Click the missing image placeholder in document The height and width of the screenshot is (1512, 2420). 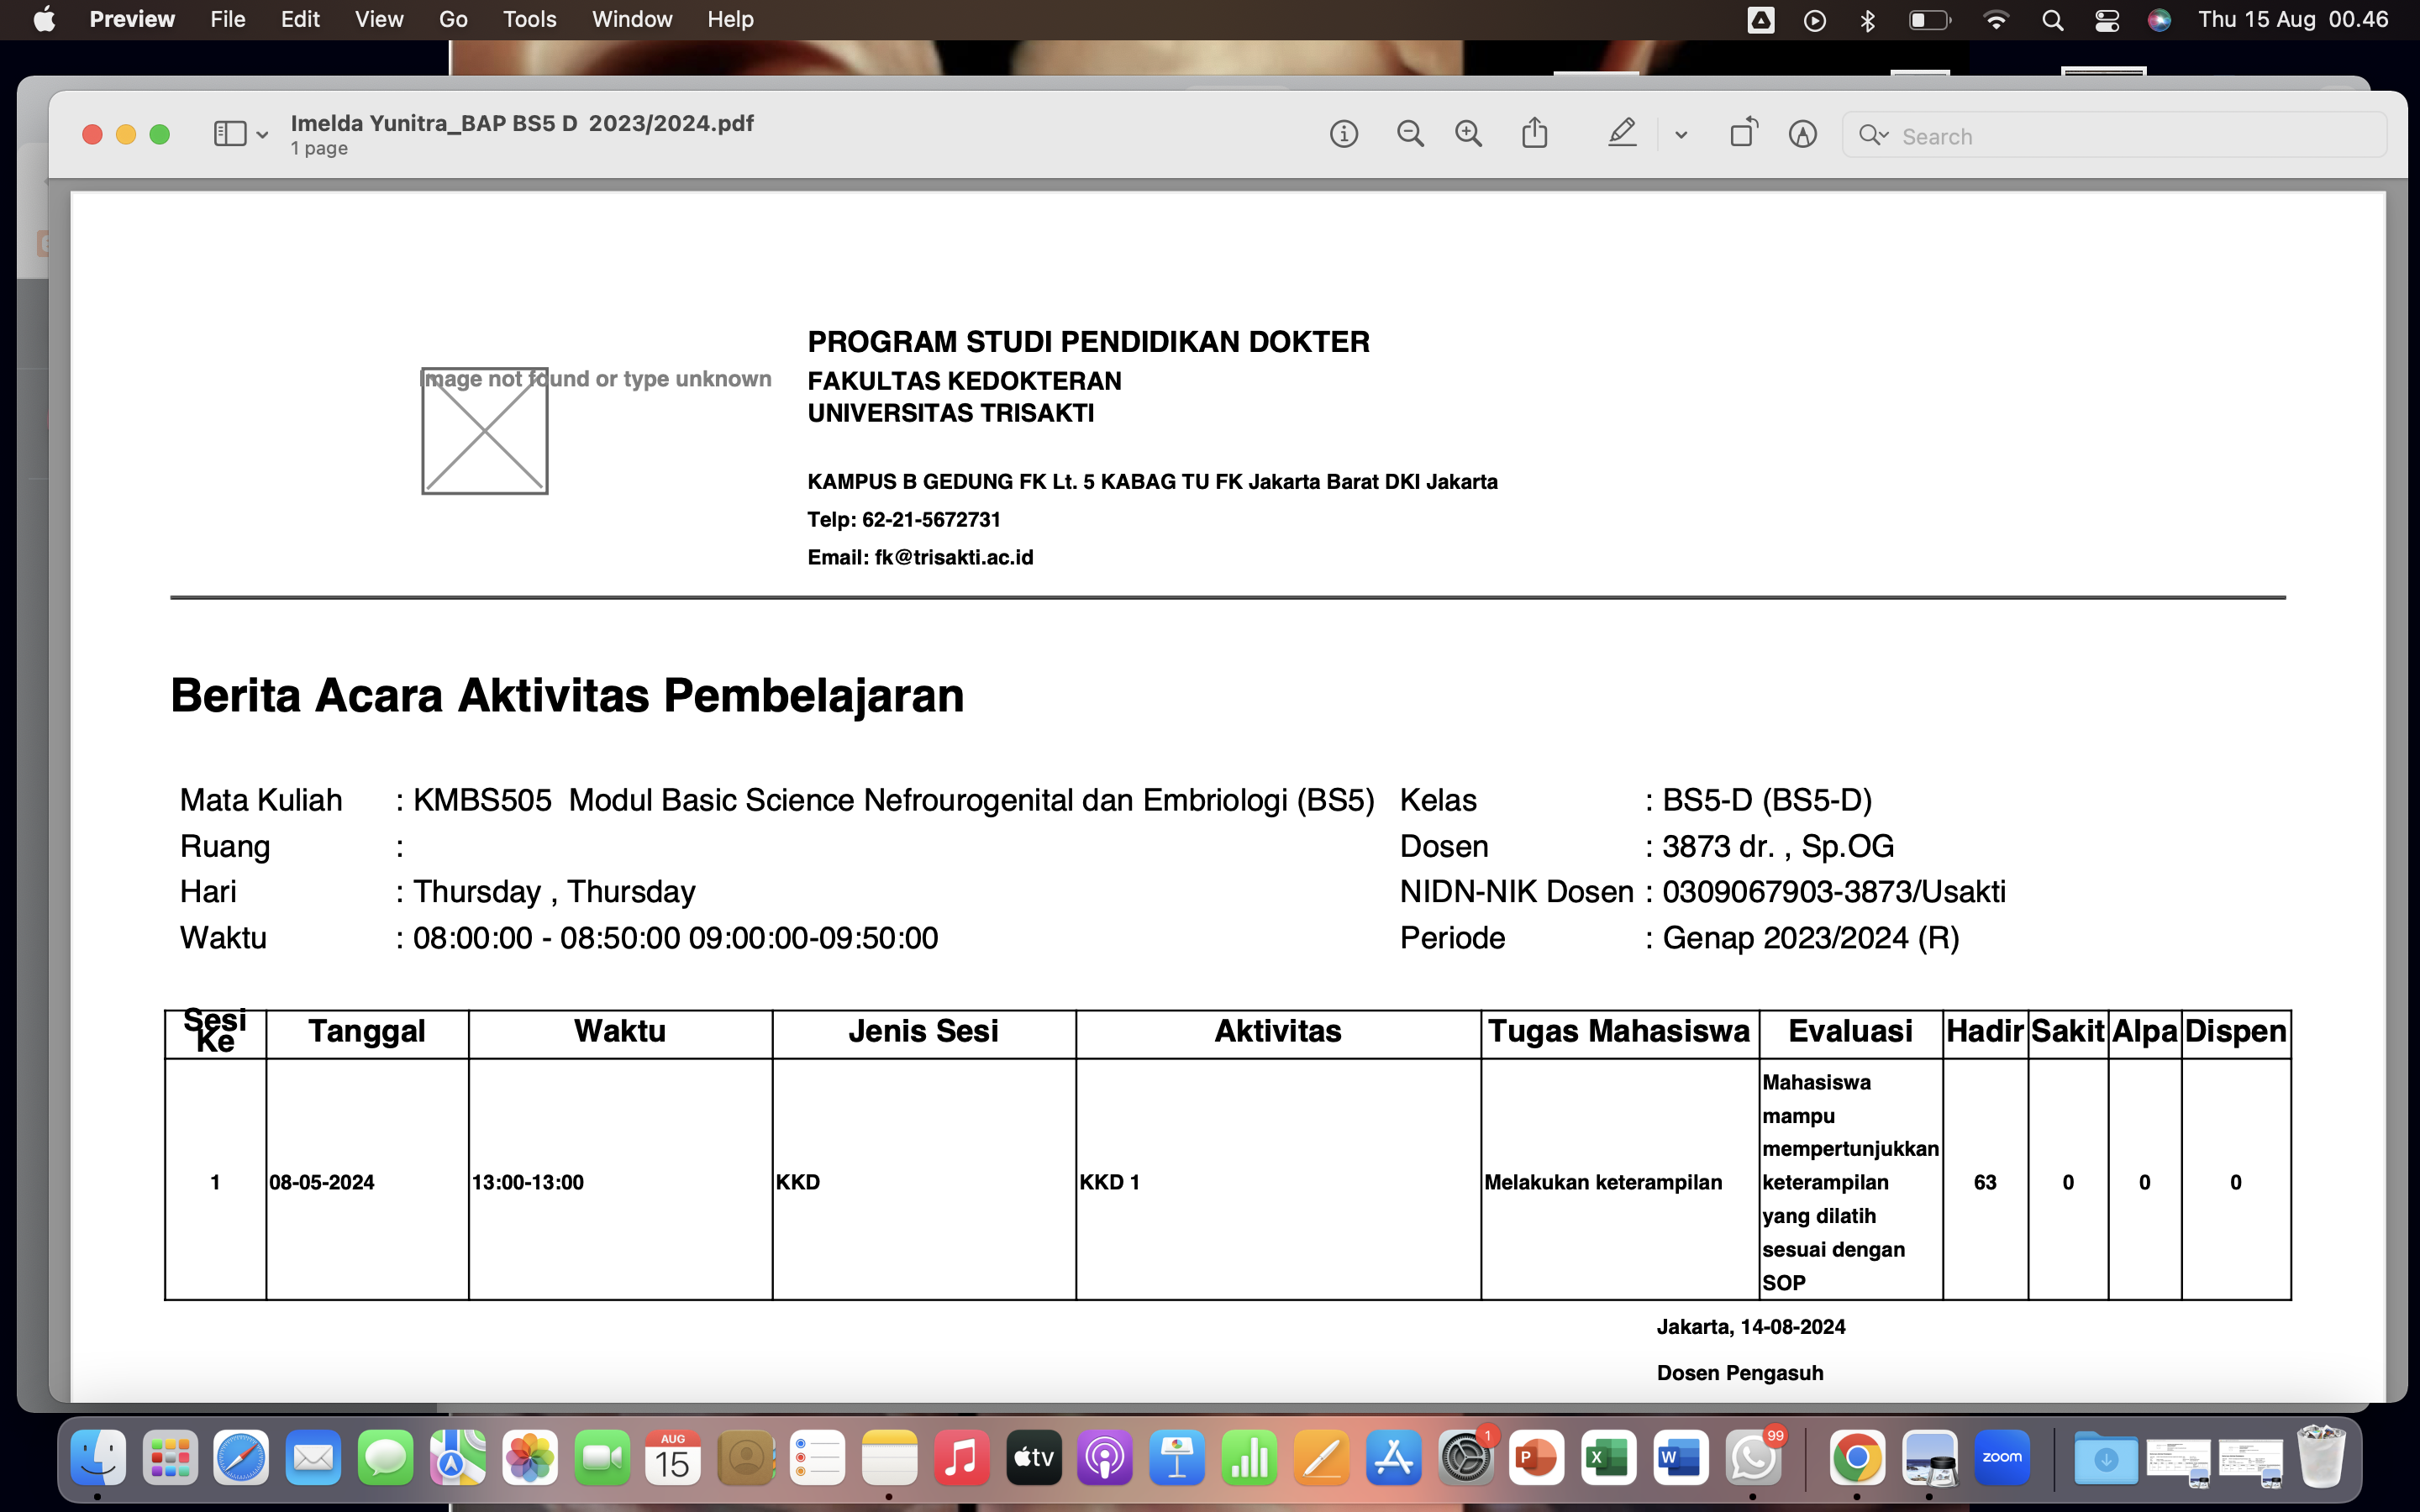click(x=485, y=431)
